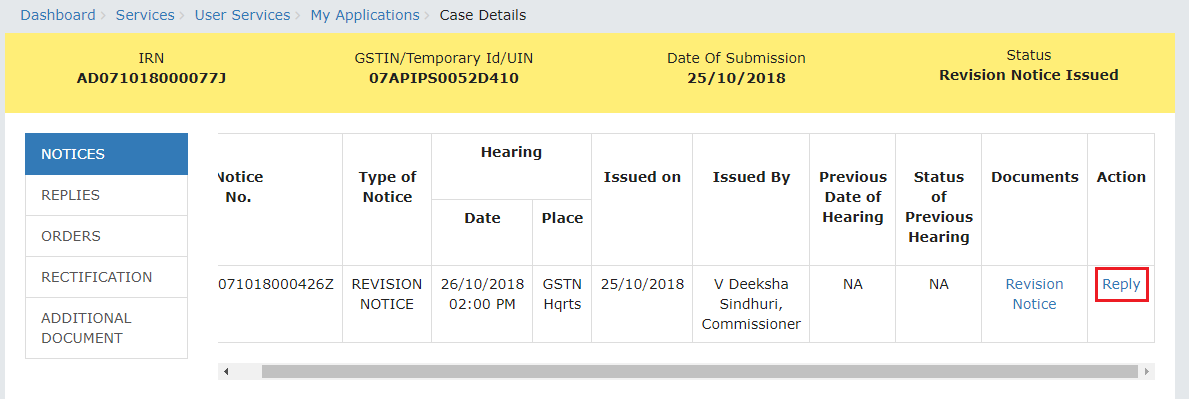Click the Type of Notice column header
The width and height of the screenshot is (1189, 399).
(x=387, y=187)
